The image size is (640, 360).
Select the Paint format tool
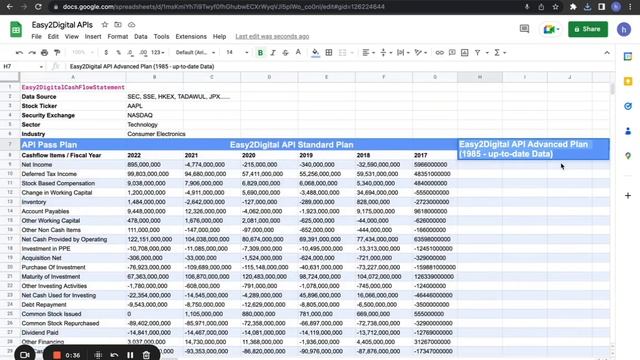point(57,53)
